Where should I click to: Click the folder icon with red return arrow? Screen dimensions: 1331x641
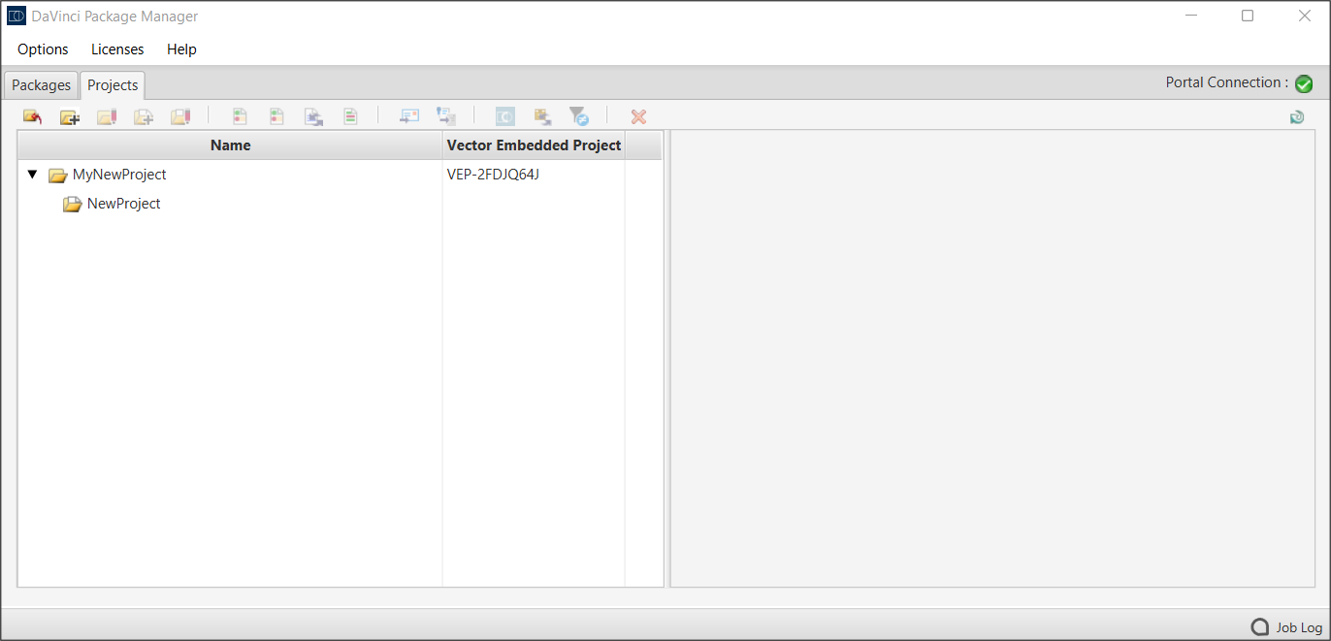(x=32, y=117)
